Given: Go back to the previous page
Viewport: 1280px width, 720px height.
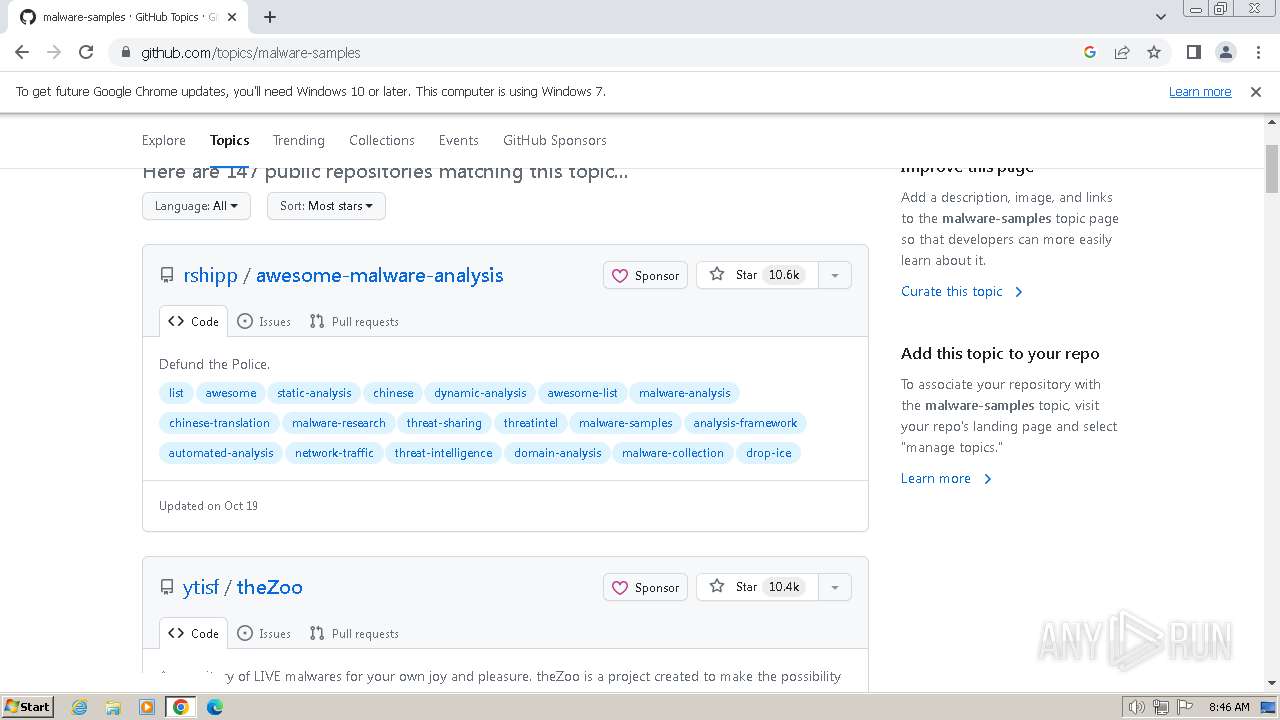Looking at the screenshot, I should 22,52.
